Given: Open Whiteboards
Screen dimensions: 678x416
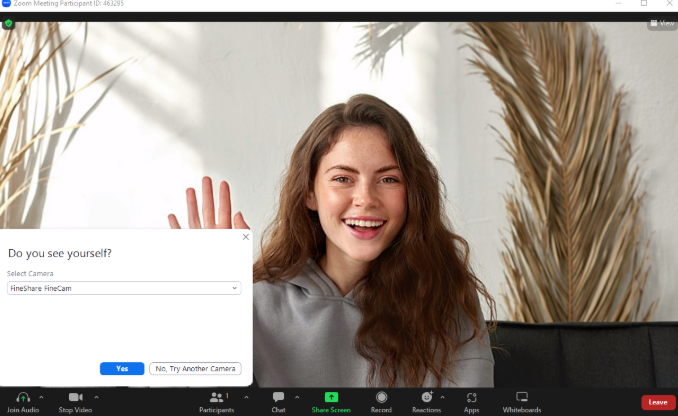Looking at the screenshot, I should (x=522, y=402).
